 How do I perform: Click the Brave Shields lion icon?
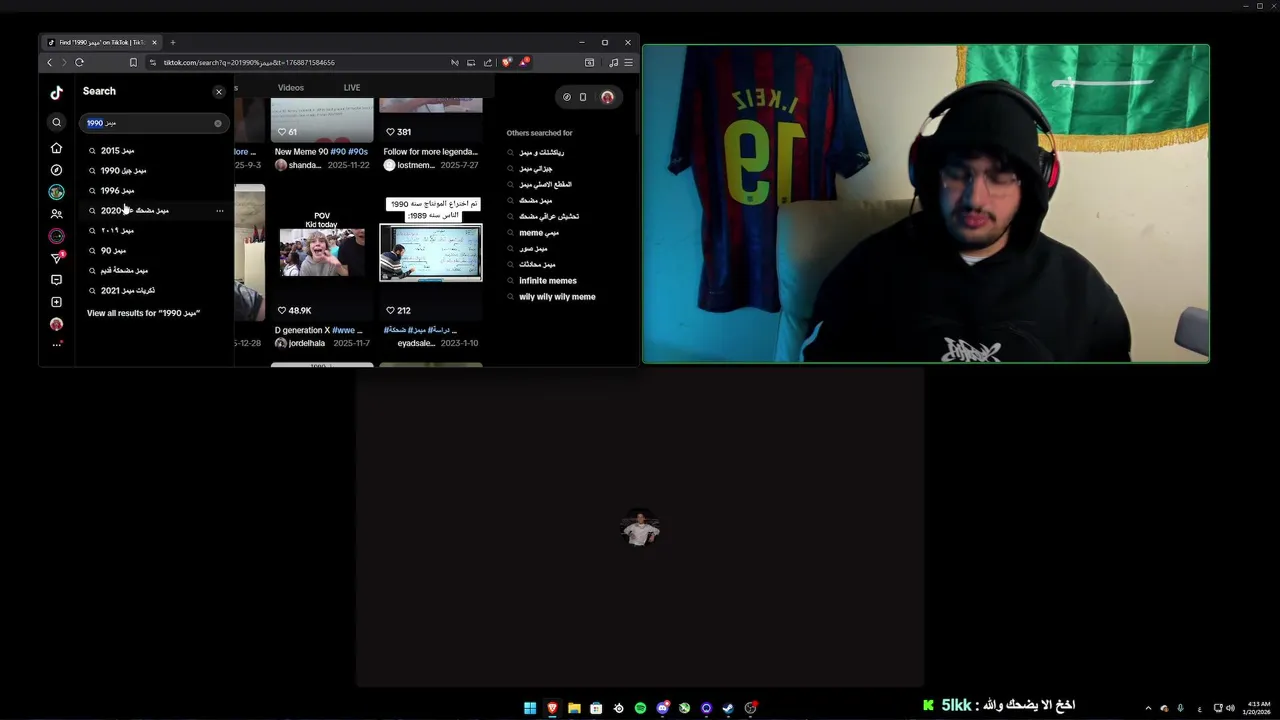pyautogui.click(x=507, y=63)
